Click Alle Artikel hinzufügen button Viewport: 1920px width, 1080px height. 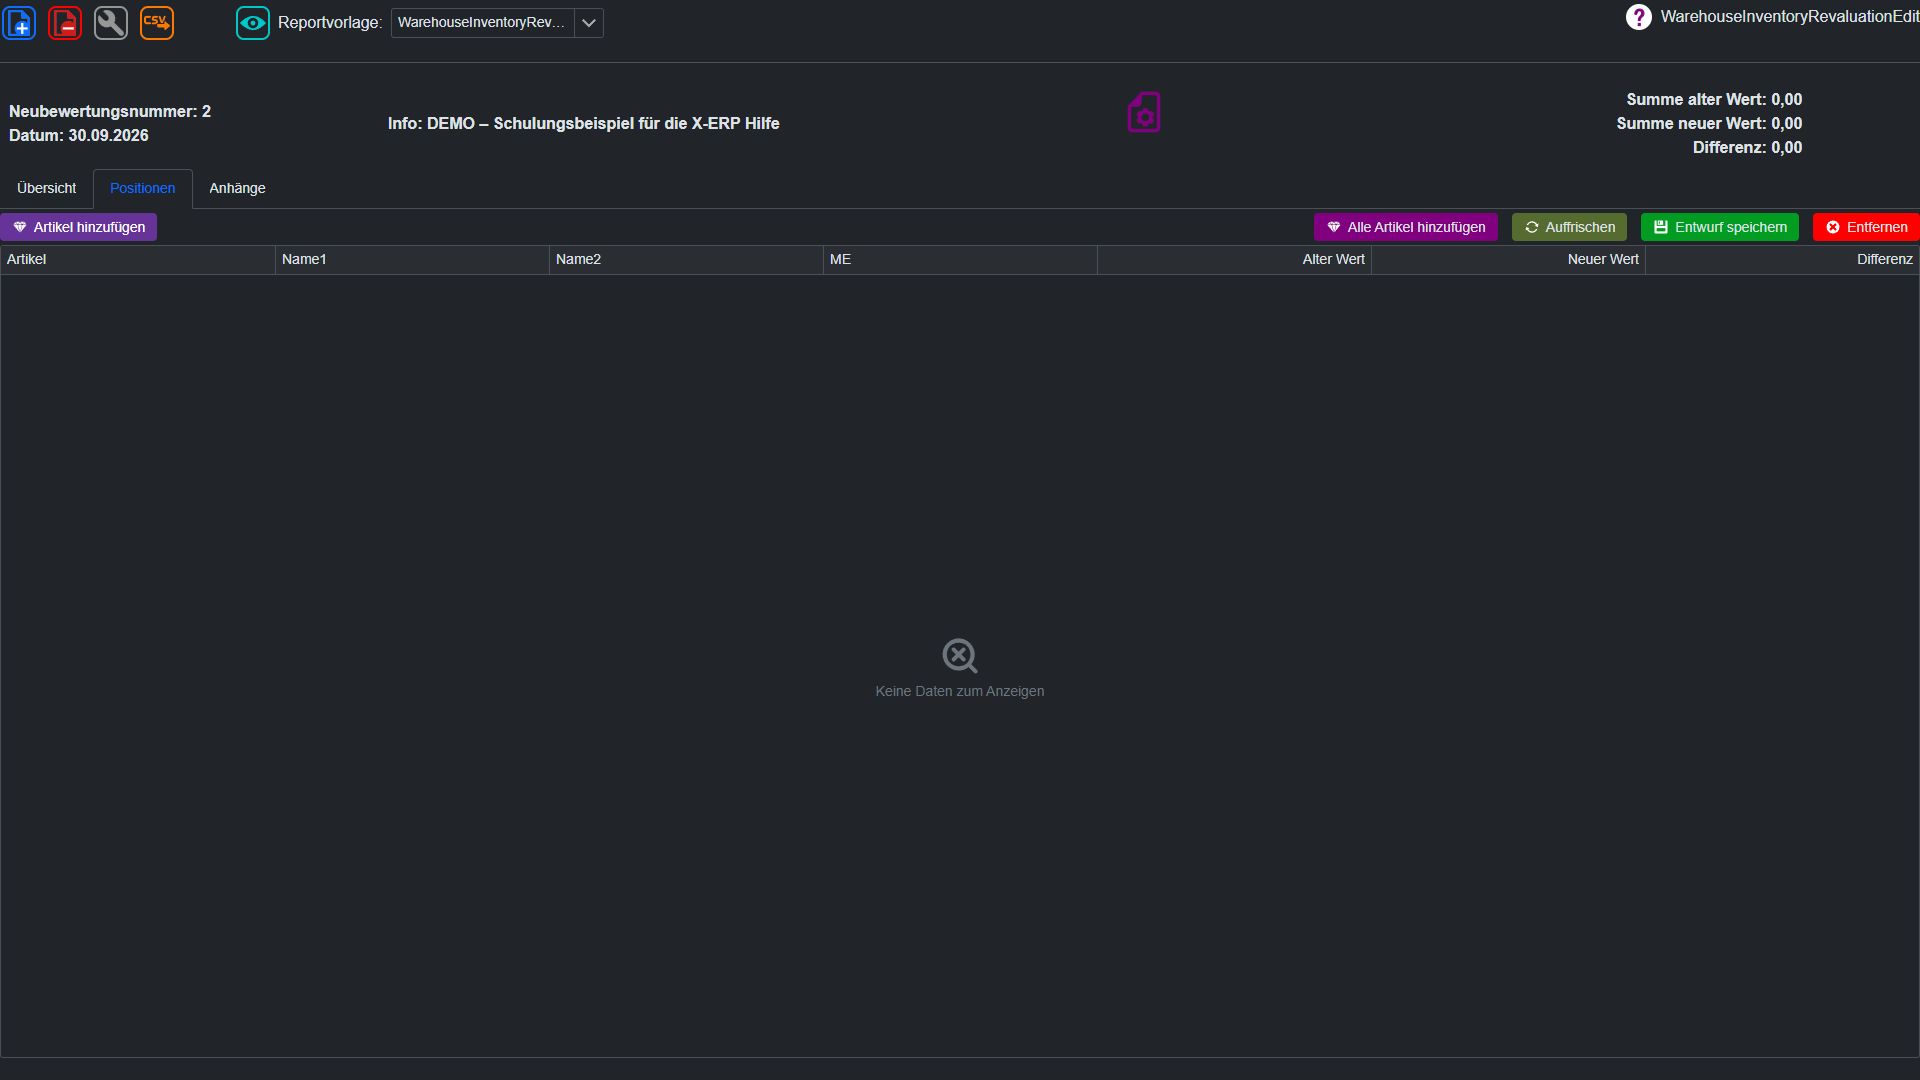pos(1405,227)
